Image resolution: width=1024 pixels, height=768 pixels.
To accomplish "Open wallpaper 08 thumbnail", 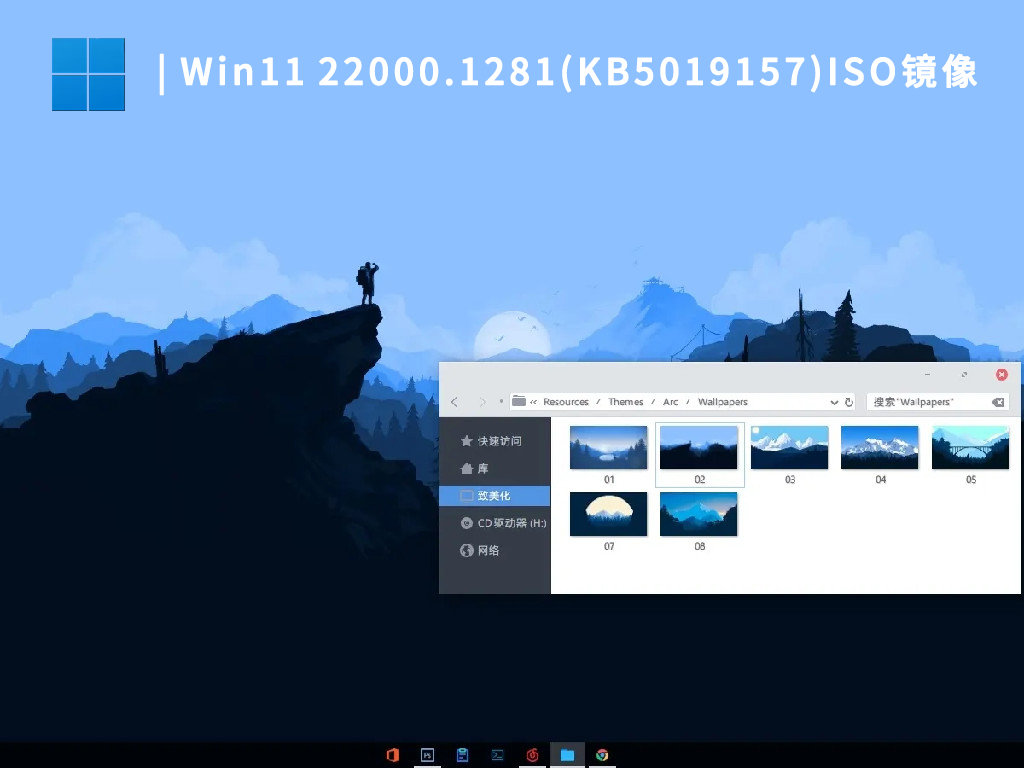I will pyautogui.click(x=698, y=513).
